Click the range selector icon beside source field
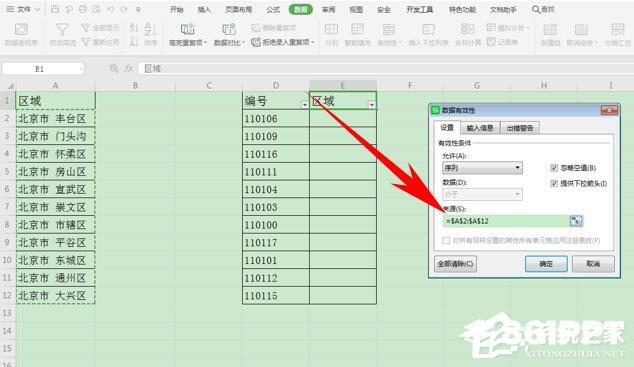 point(575,221)
